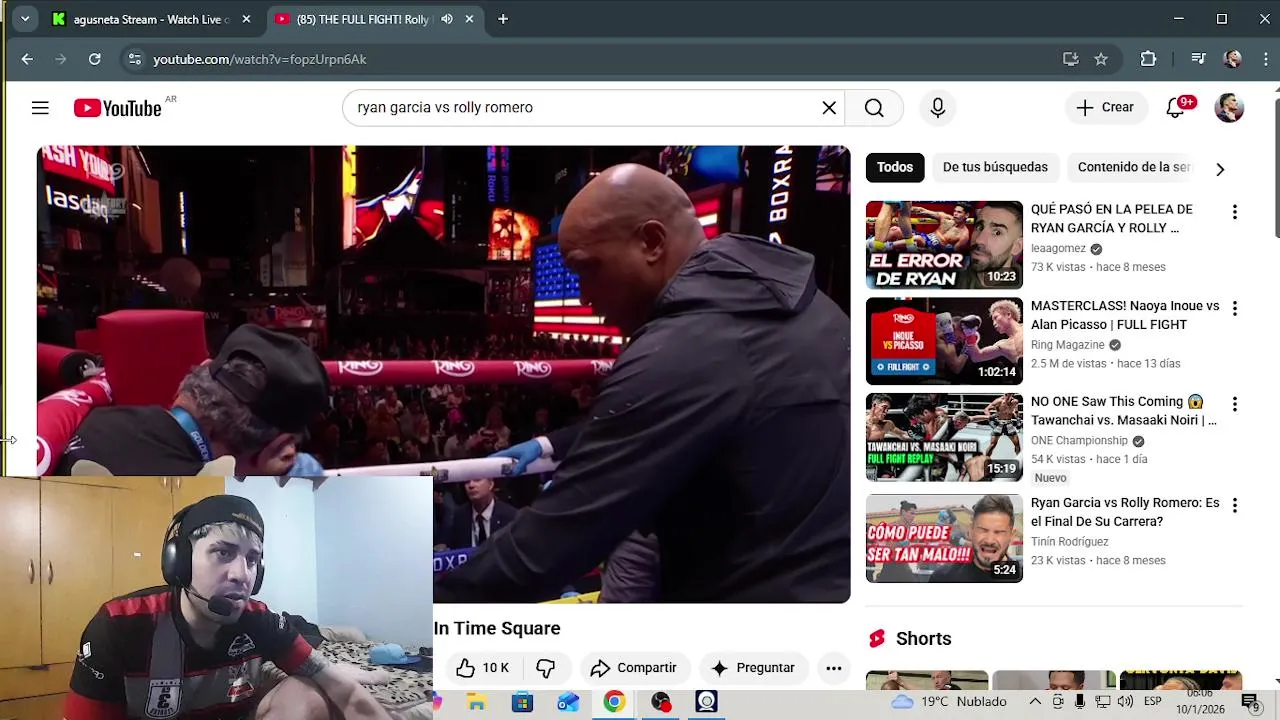Click the Crear button
This screenshot has height=720, width=1280.
click(x=1104, y=108)
